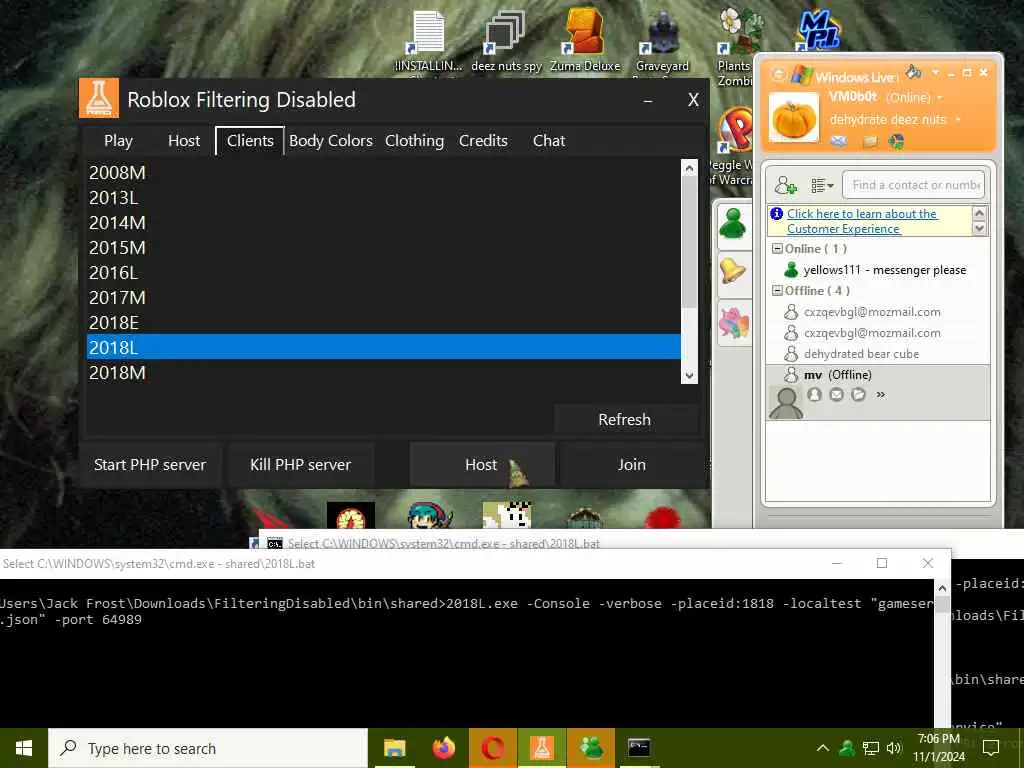Viewport: 1024px width, 768px height.
Task: Open the Customer Experience link
Action: point(862,221)
